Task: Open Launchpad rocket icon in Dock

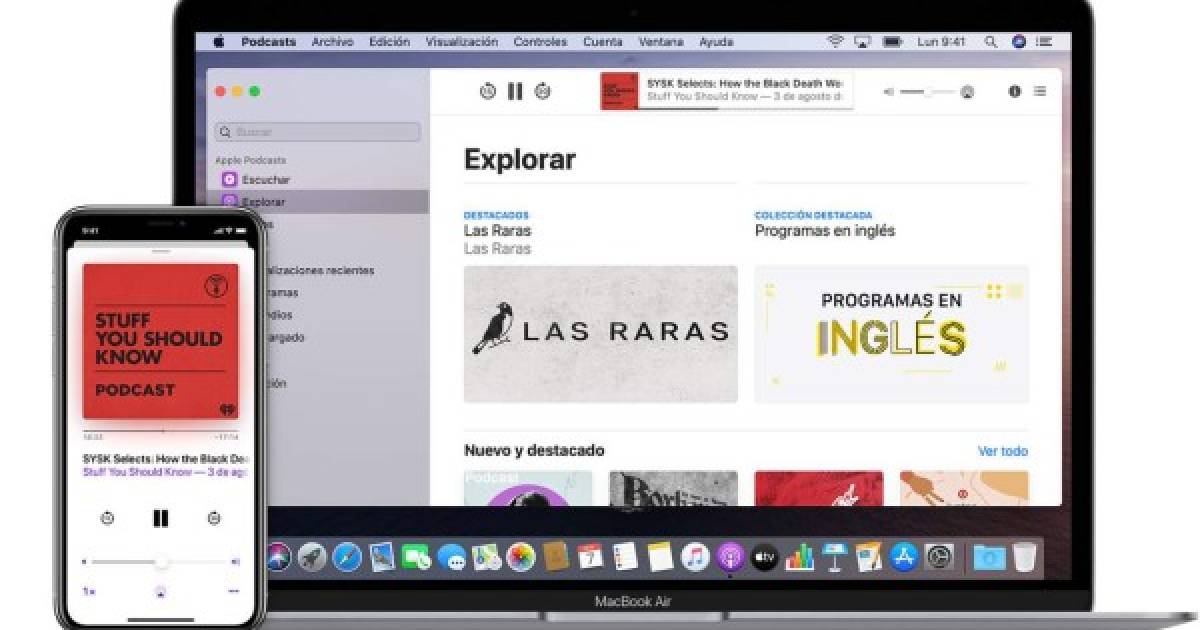Action: pyautogui.click(x=312, y=557)
